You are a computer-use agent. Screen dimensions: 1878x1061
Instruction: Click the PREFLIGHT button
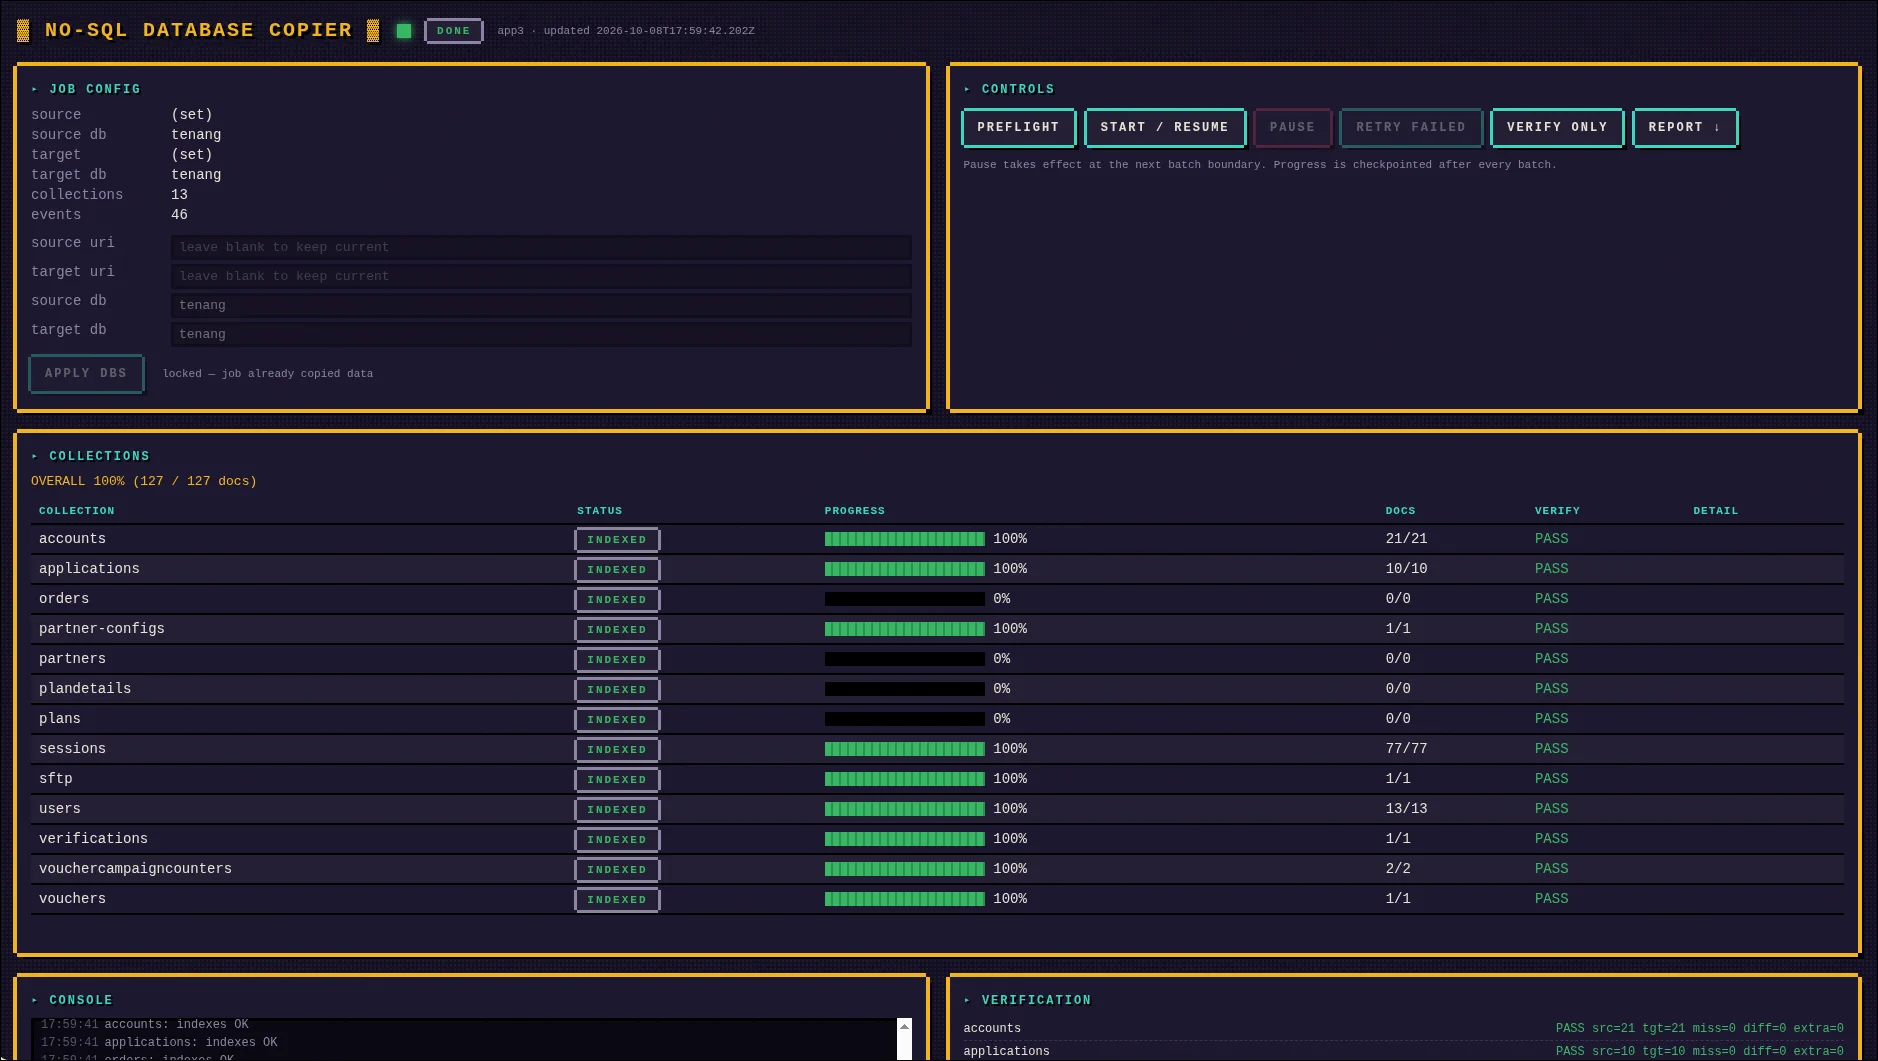pos(1018,127)
